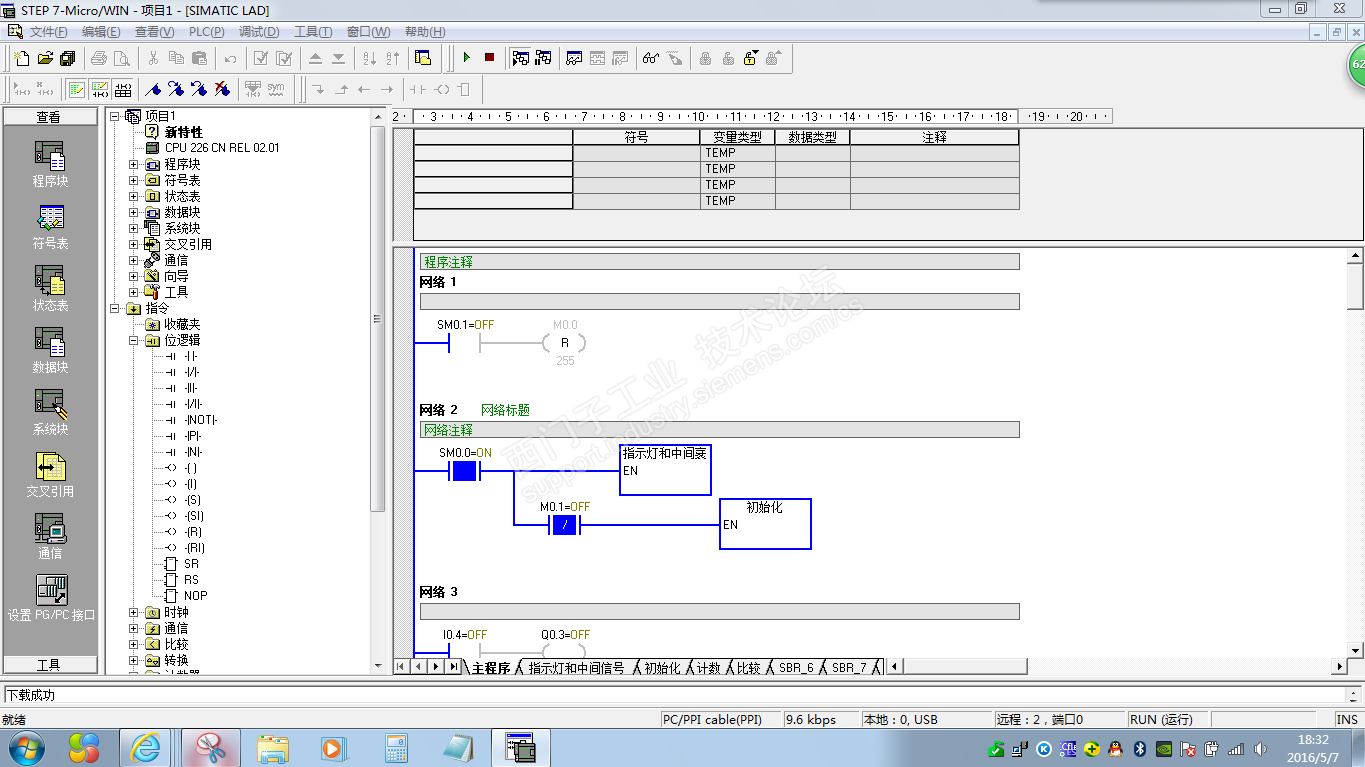1365x767 pixels.
Task: Open Program Block in the view bar
Action: [50, 165]
